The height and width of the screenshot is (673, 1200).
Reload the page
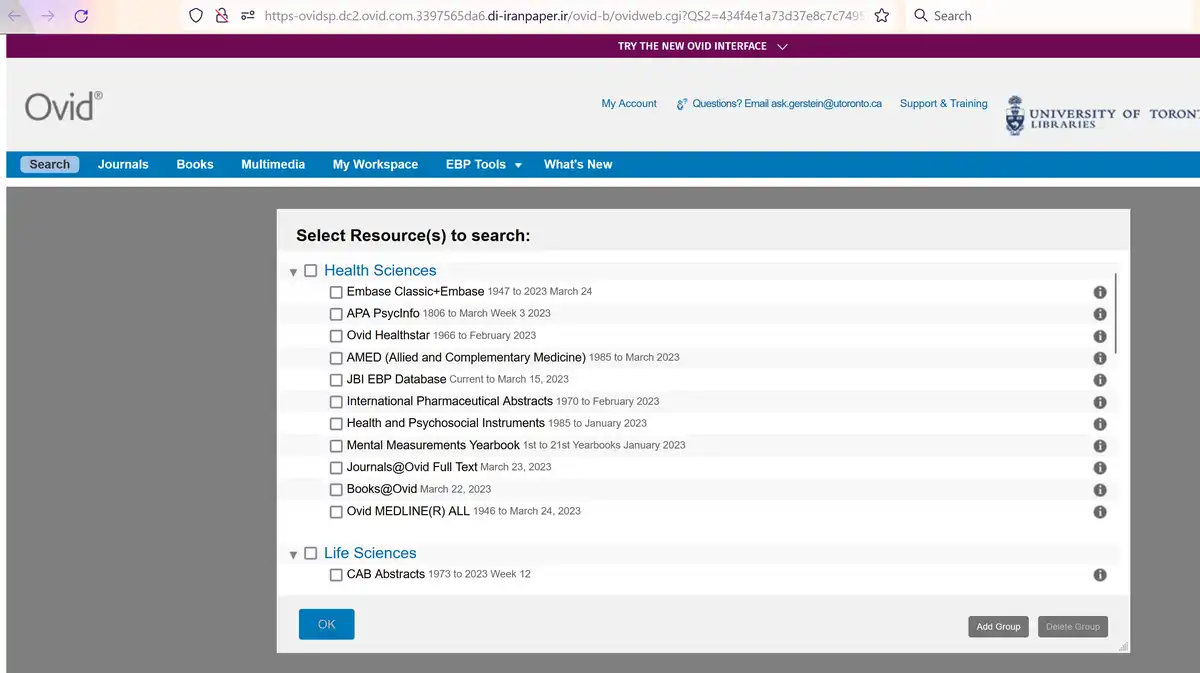pos(82,16)
